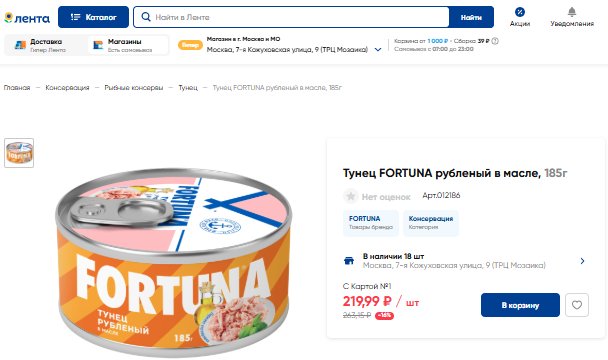Click the delivery fee info question icon
The image size is (608, 360).
(x=495, y=41)
